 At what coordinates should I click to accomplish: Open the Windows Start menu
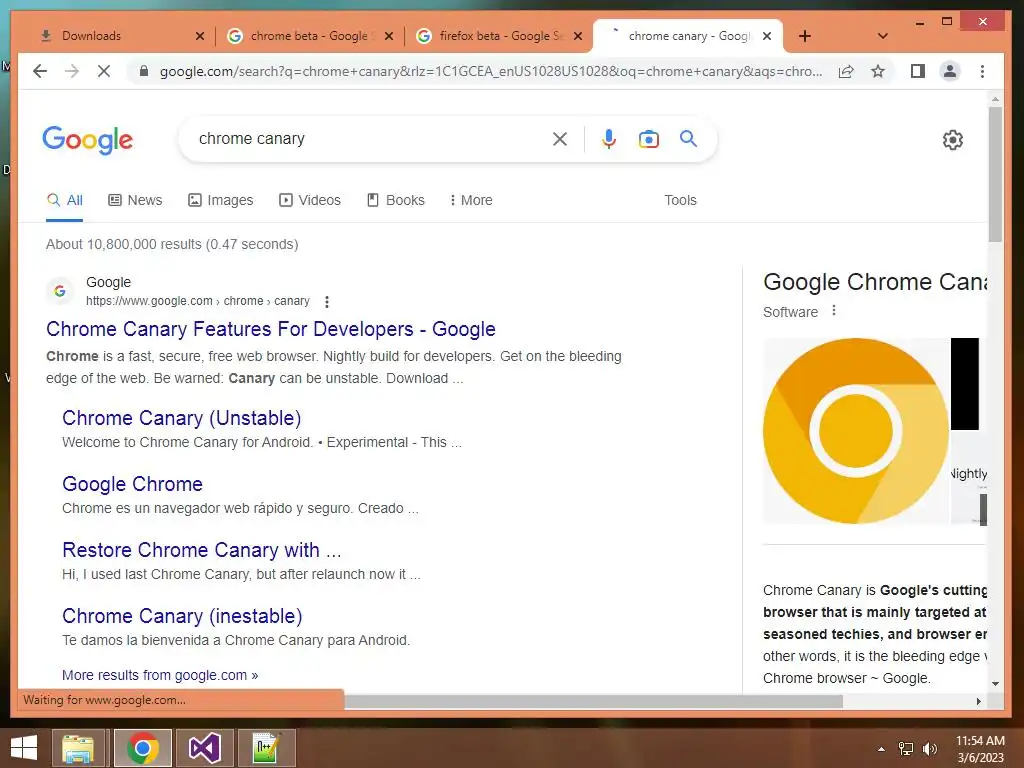coord(24,748)
